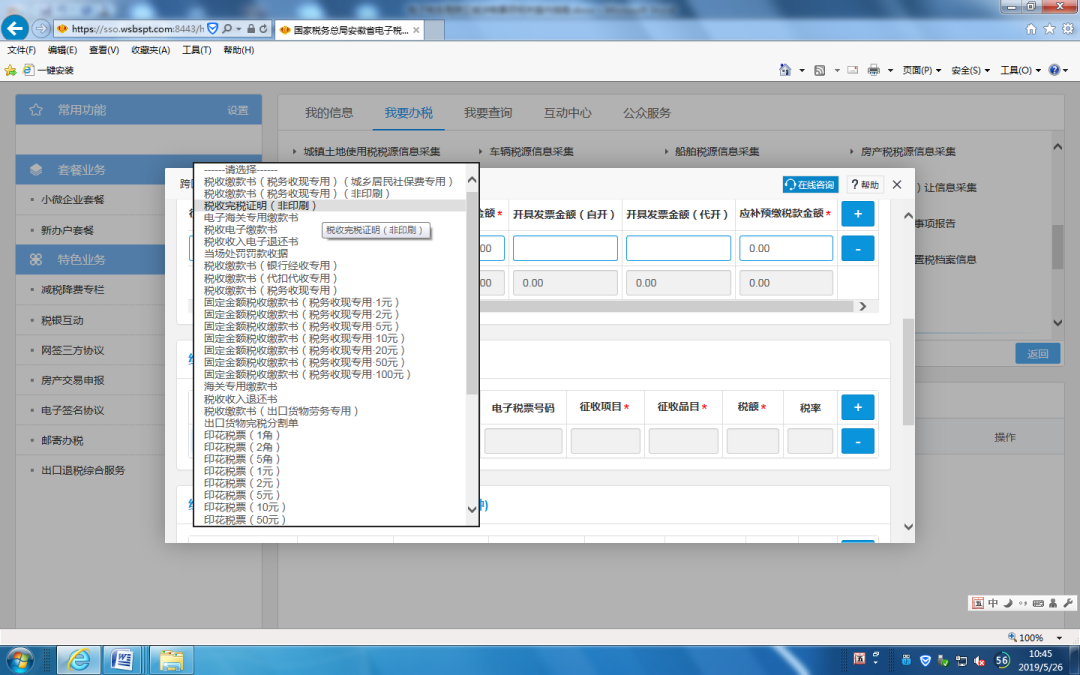
Task: Click the 在线咨询 headset button
Action: click(x=810, y=185)
